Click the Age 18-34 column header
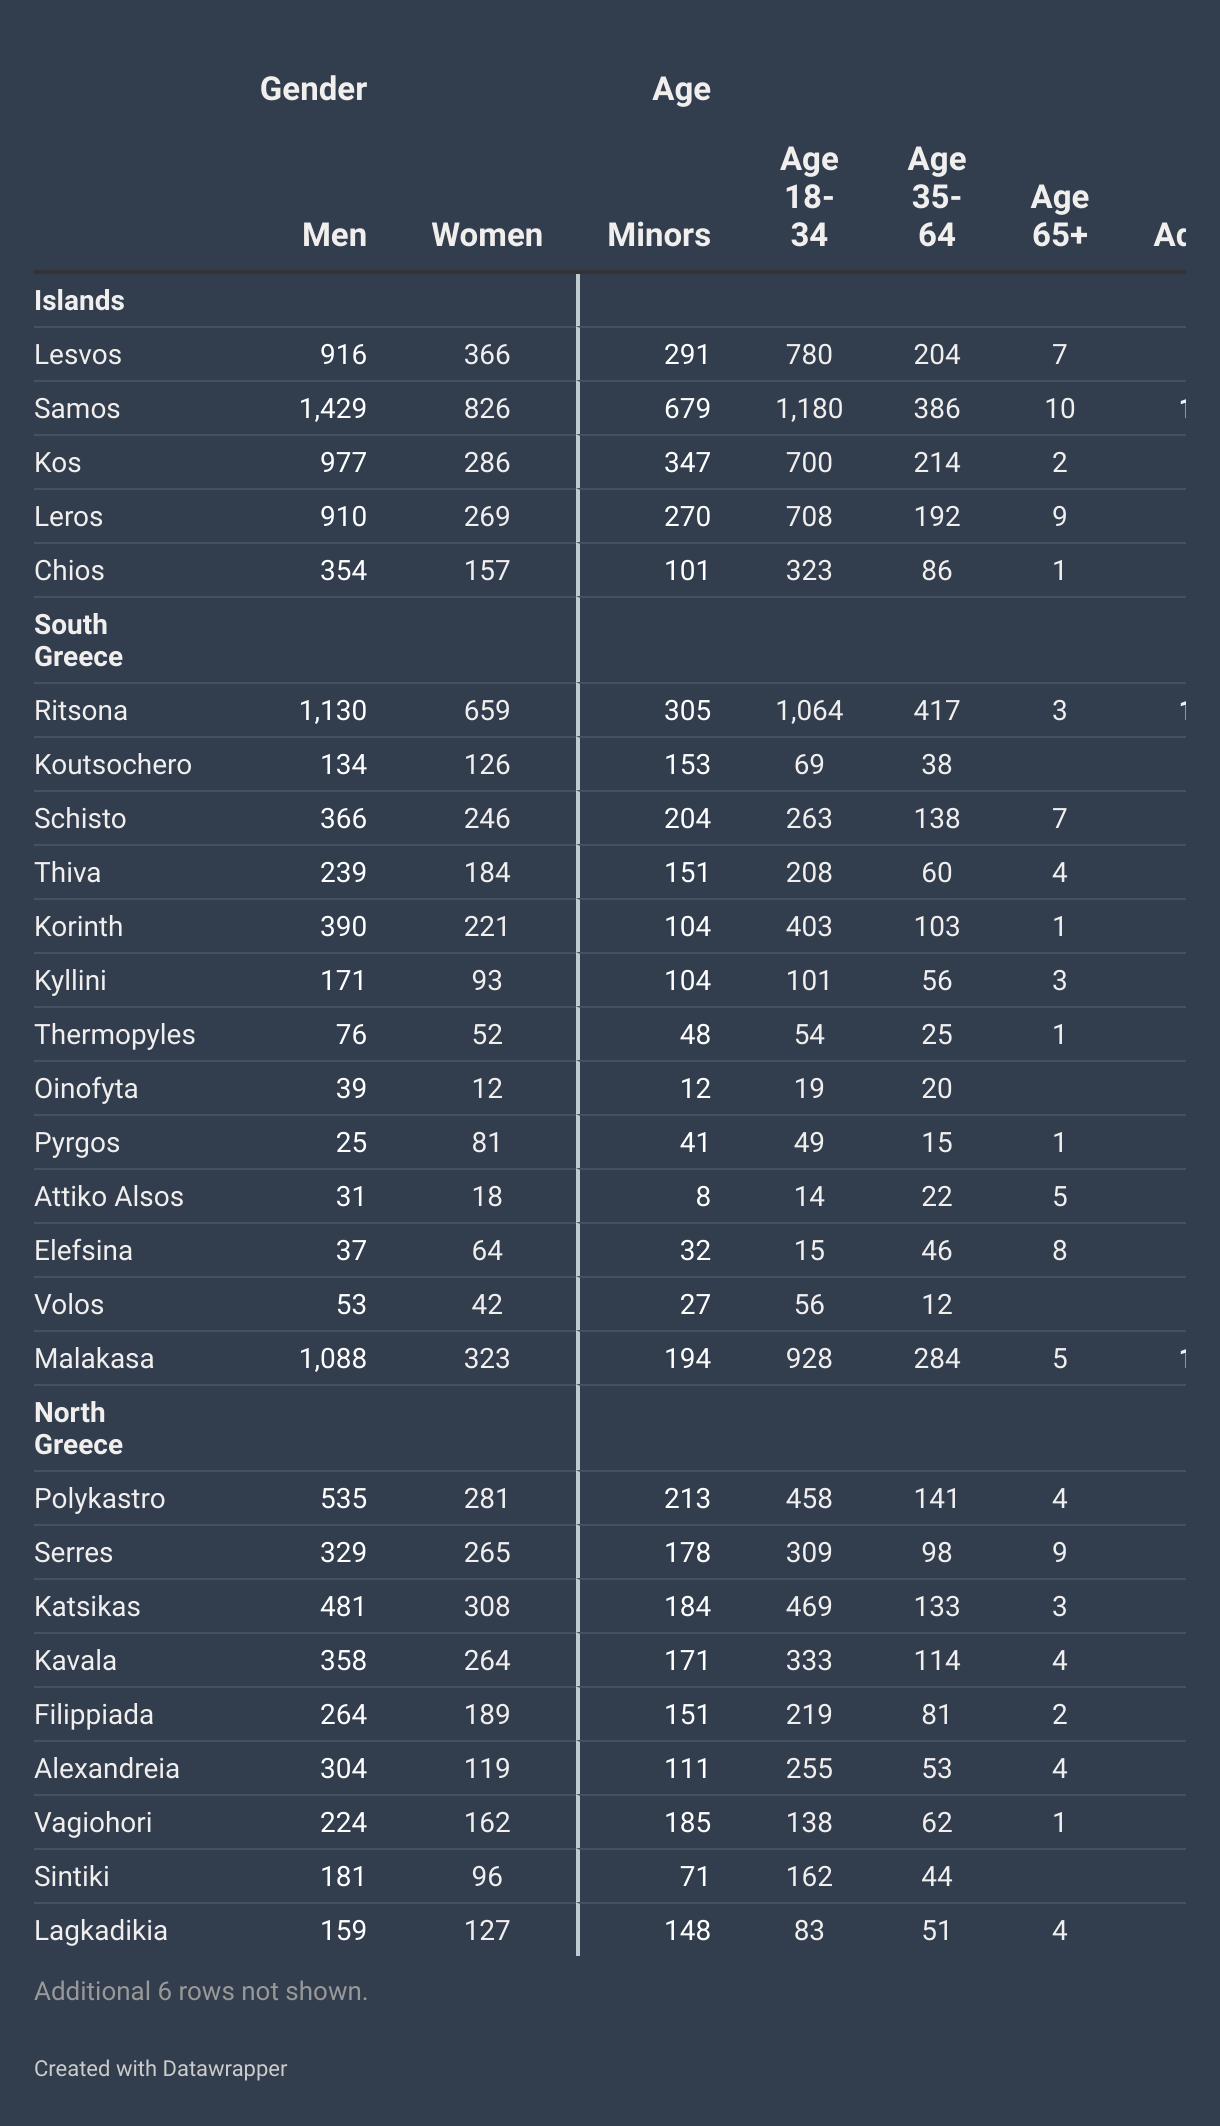Viewport: 1220px width, 2126px height. pyautogui.click(x=809, y=197)
